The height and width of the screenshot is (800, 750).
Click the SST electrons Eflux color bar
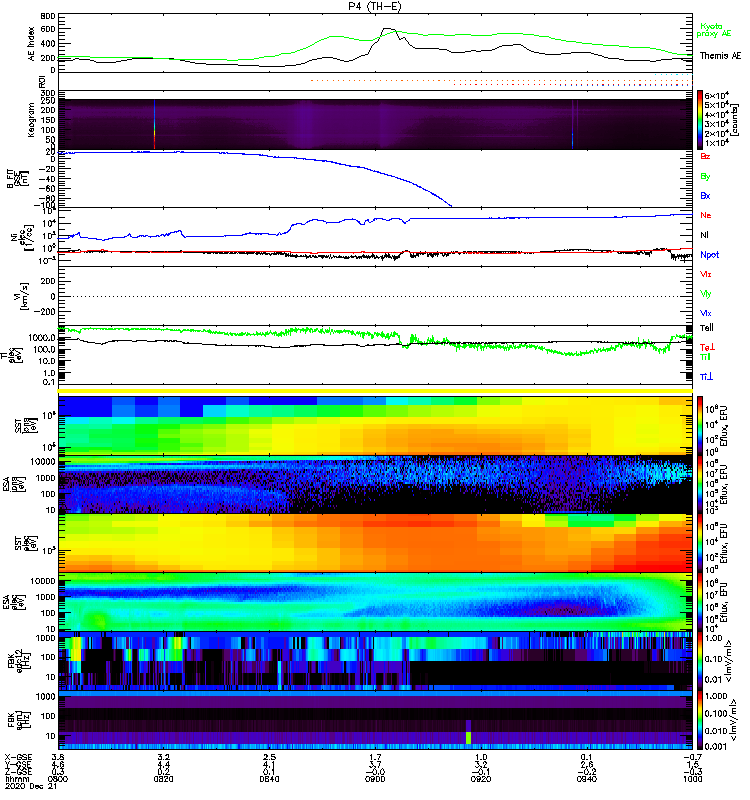pos(700,543)
